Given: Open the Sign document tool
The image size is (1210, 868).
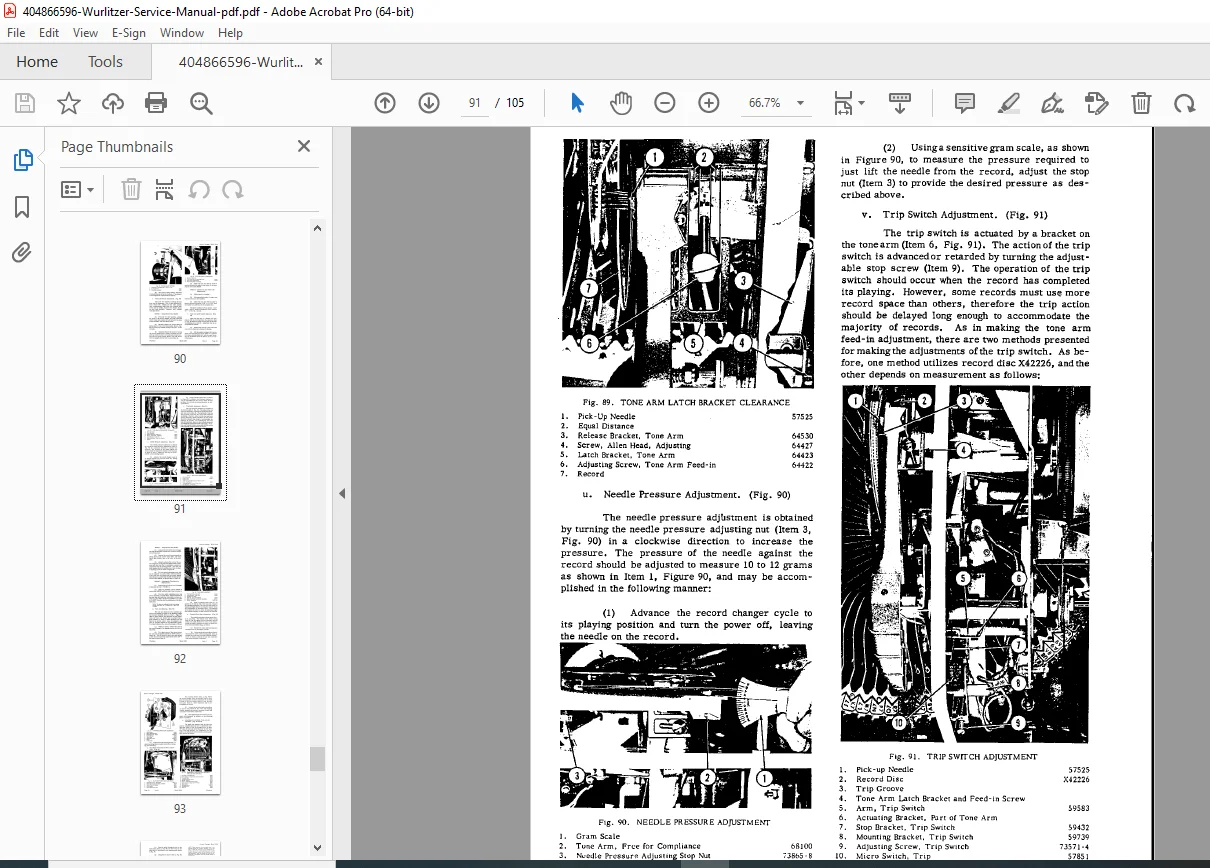Looking at the screenshot, I should (x=1052, y=103).
